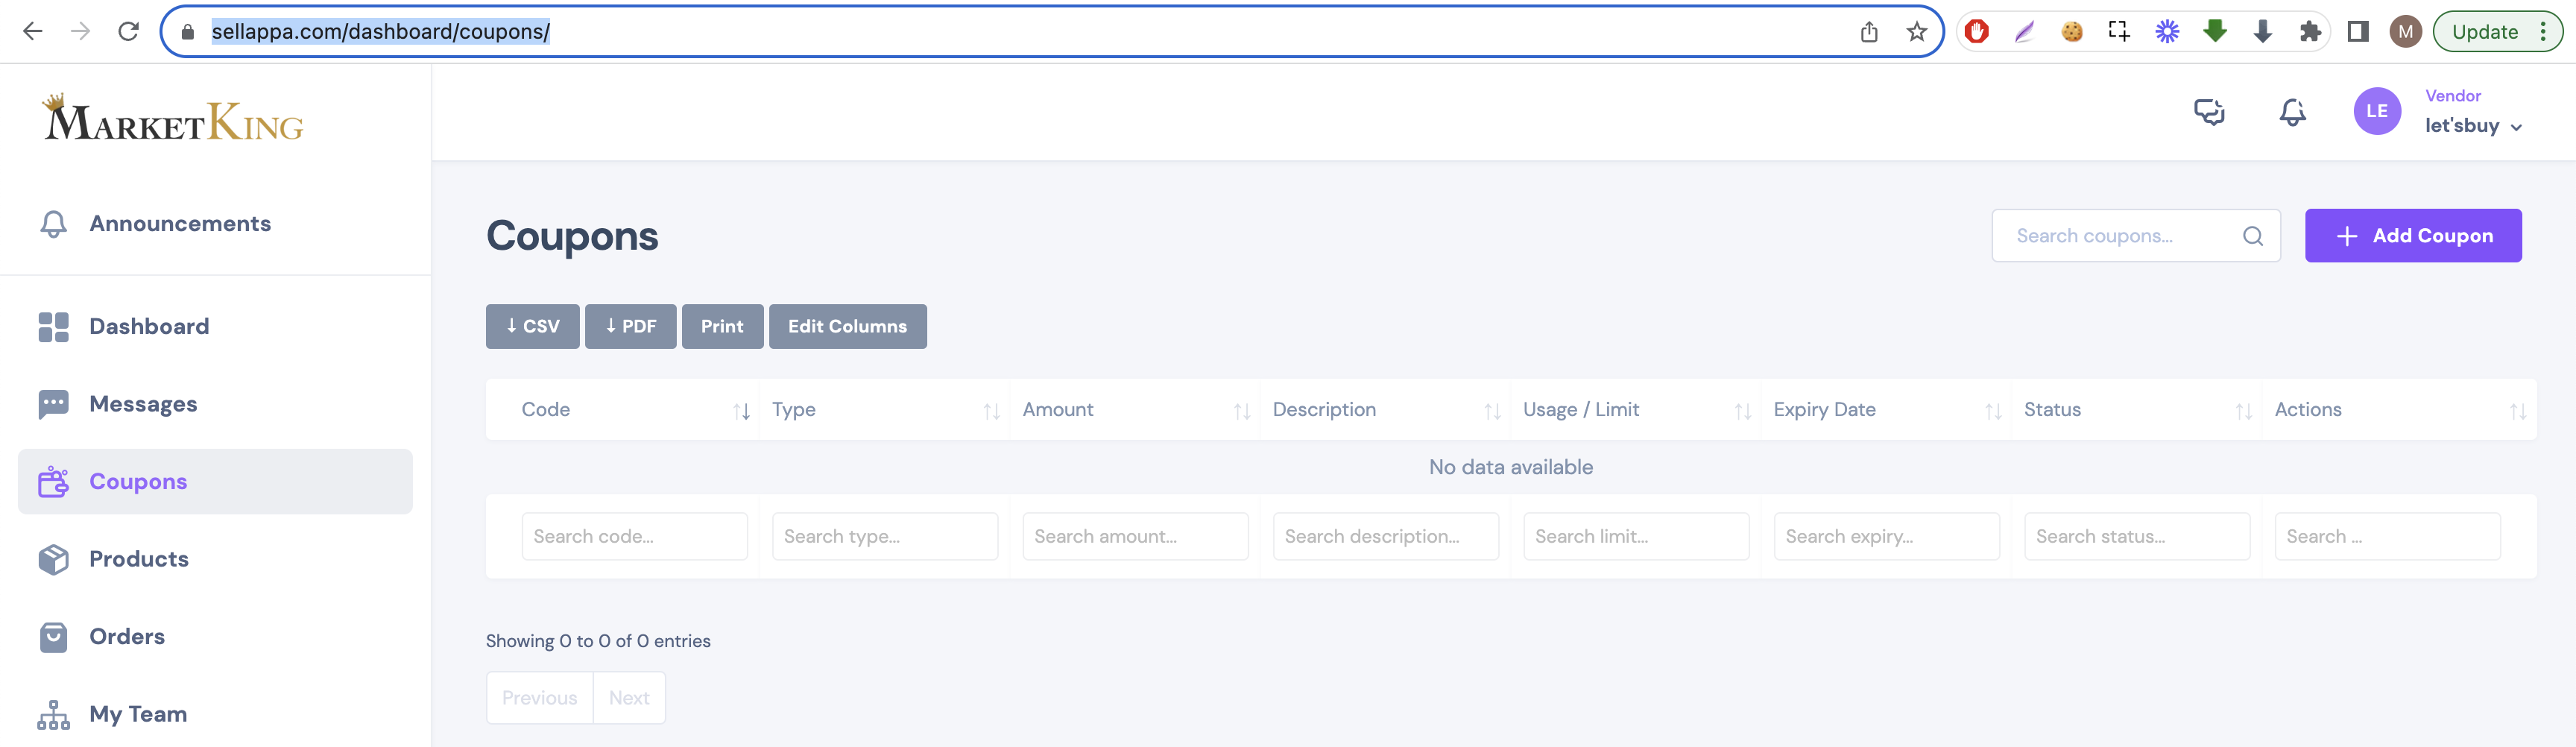Click the Edit Columns button
This screenshot has height=747, width=2576.
coord(848,327)
